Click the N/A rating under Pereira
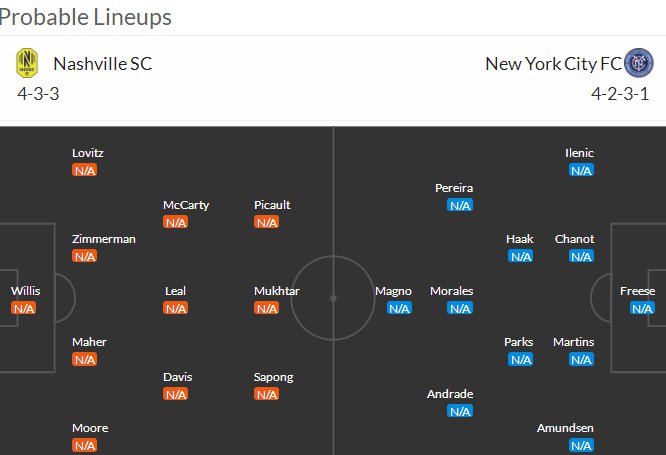The image size is (666, 455). pyautogui.click(x=460, y=205)
